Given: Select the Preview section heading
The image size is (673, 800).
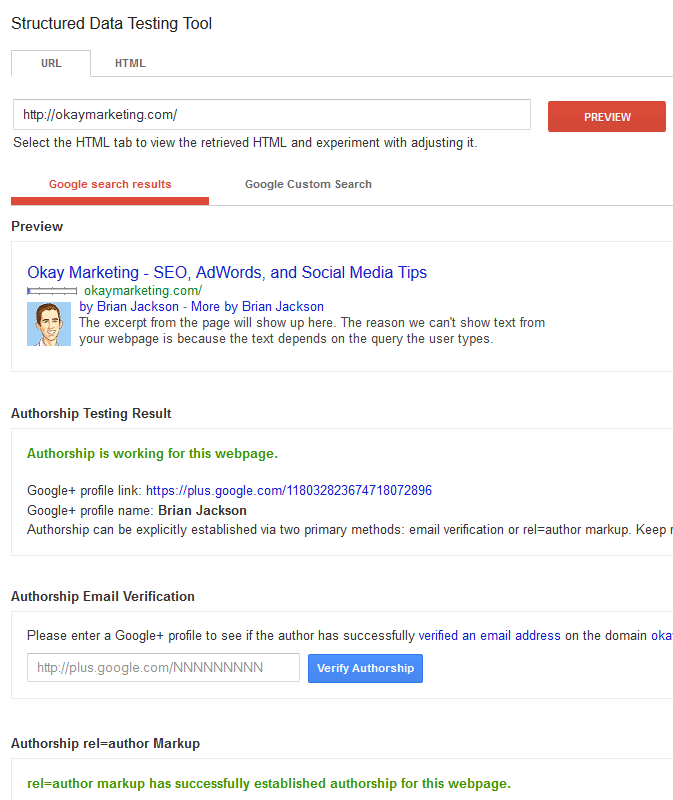Looking at the screenshot, I should [37, 227].
